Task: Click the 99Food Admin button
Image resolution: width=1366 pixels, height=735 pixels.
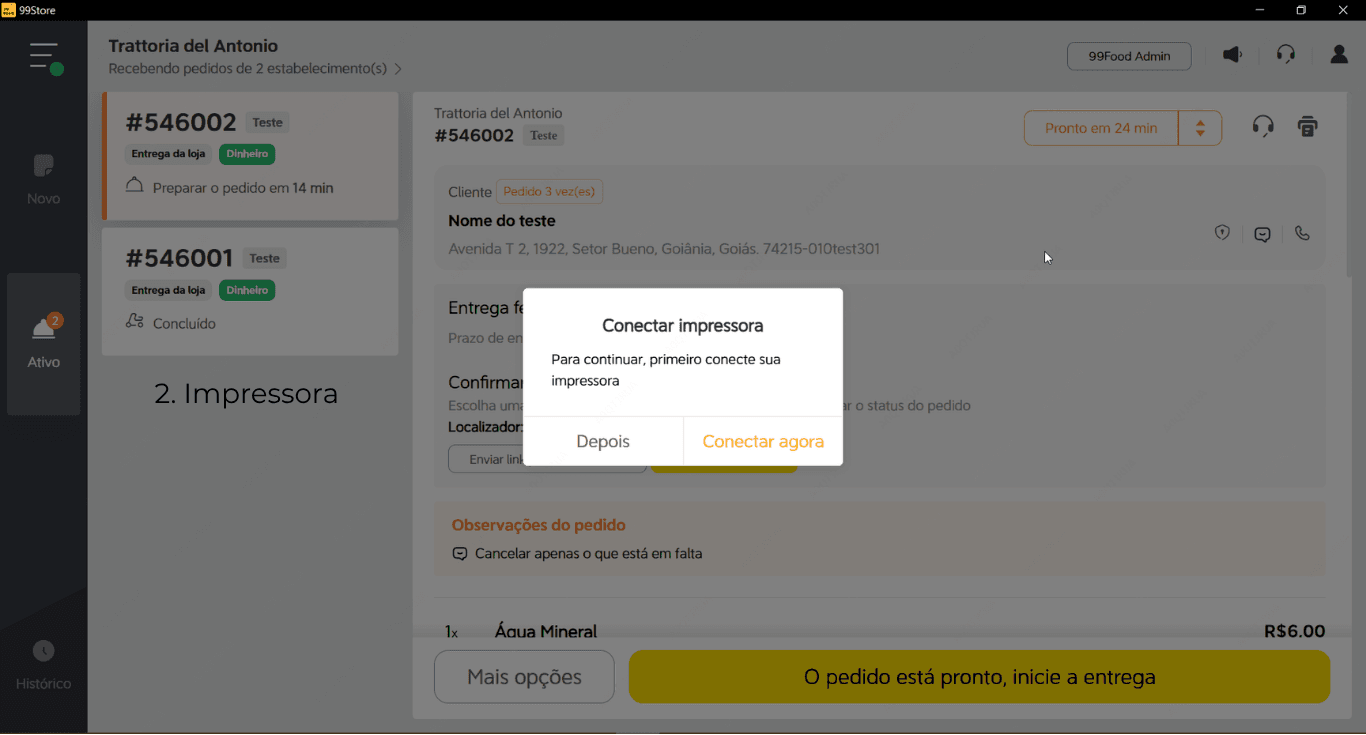Action: pyautogui.click(x=1129, y=56)
